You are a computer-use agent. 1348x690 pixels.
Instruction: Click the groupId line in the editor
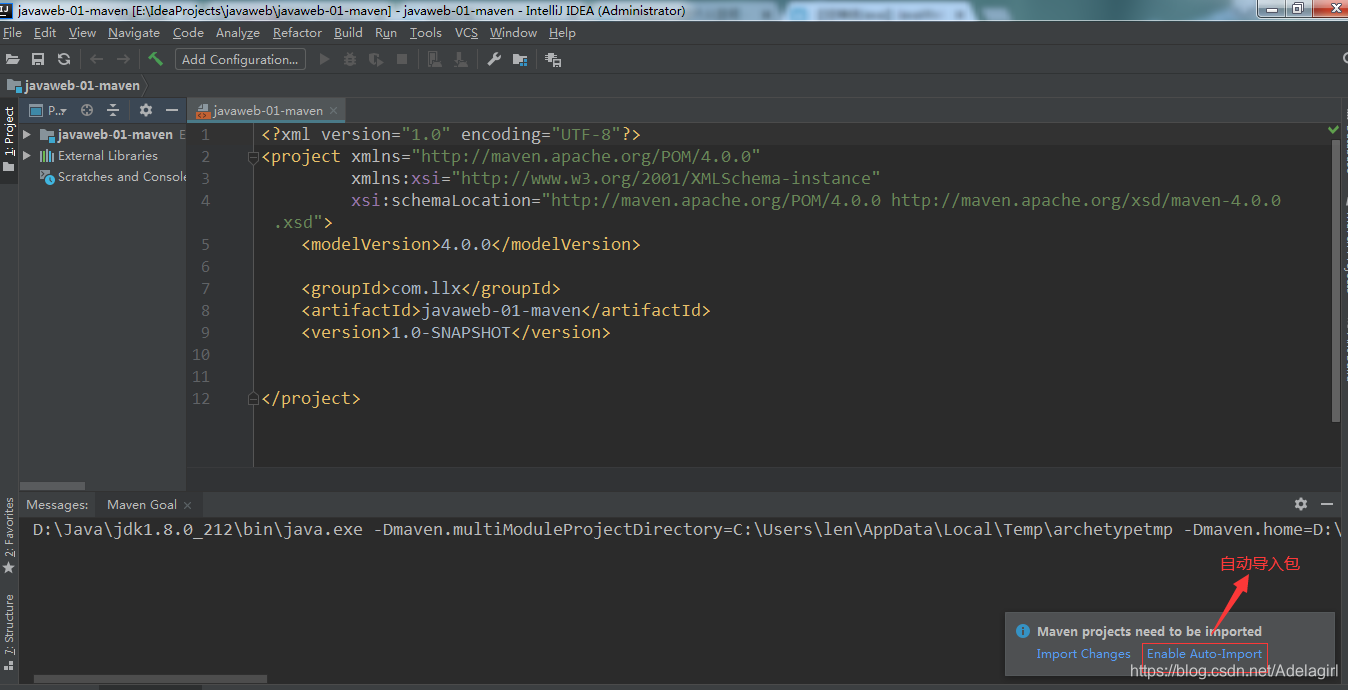tap(431, 288)
